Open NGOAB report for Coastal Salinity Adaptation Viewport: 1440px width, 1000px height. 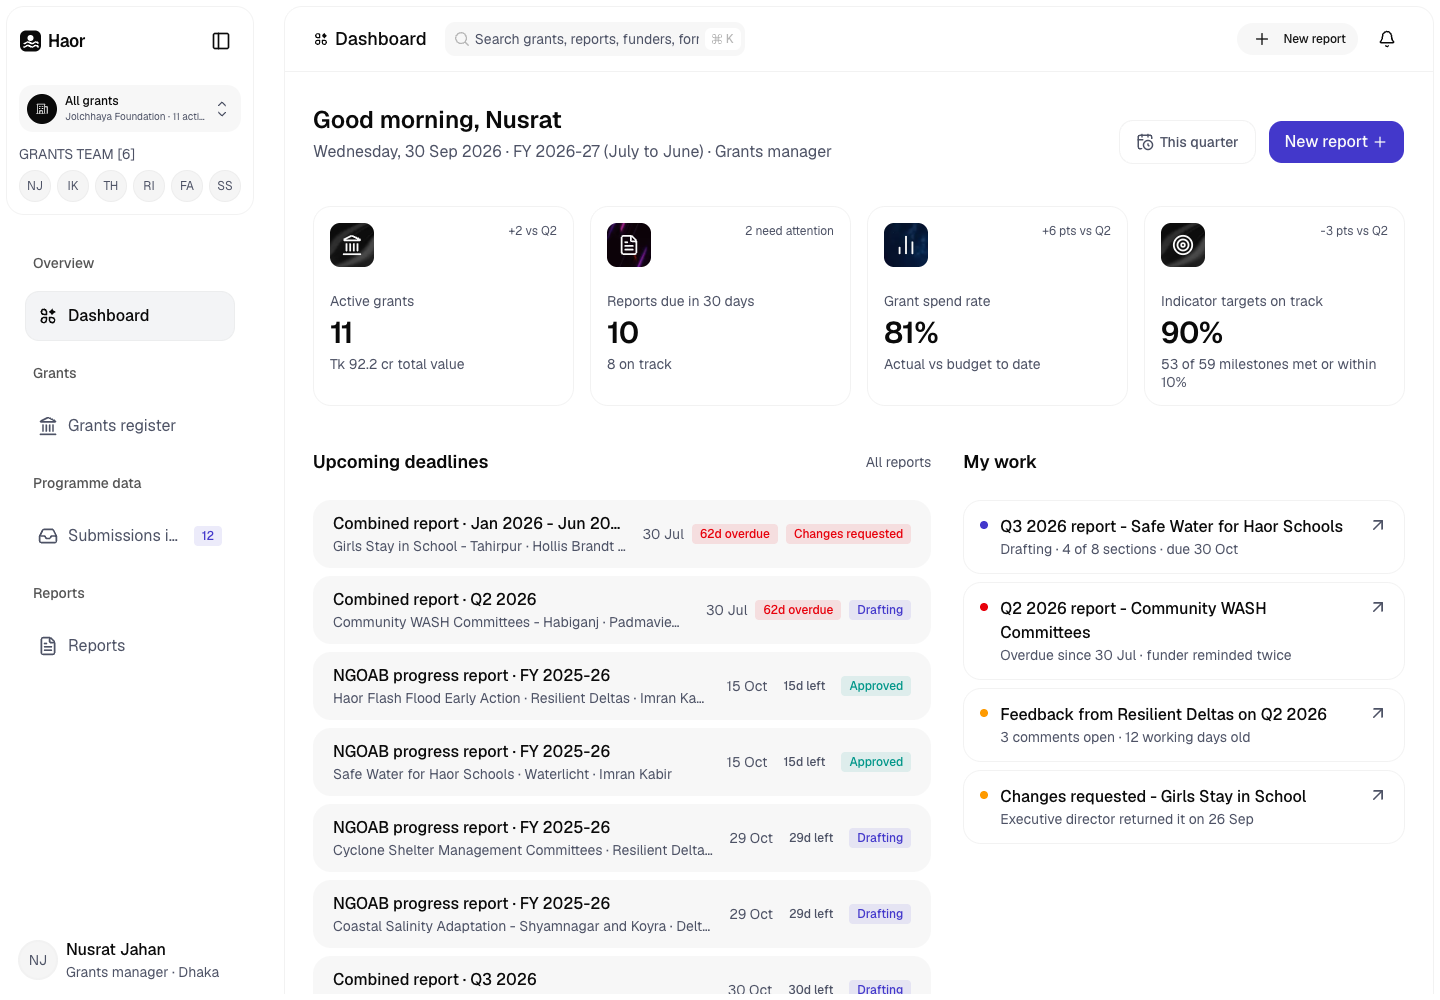pyautogui.click(x=622, y=914)
